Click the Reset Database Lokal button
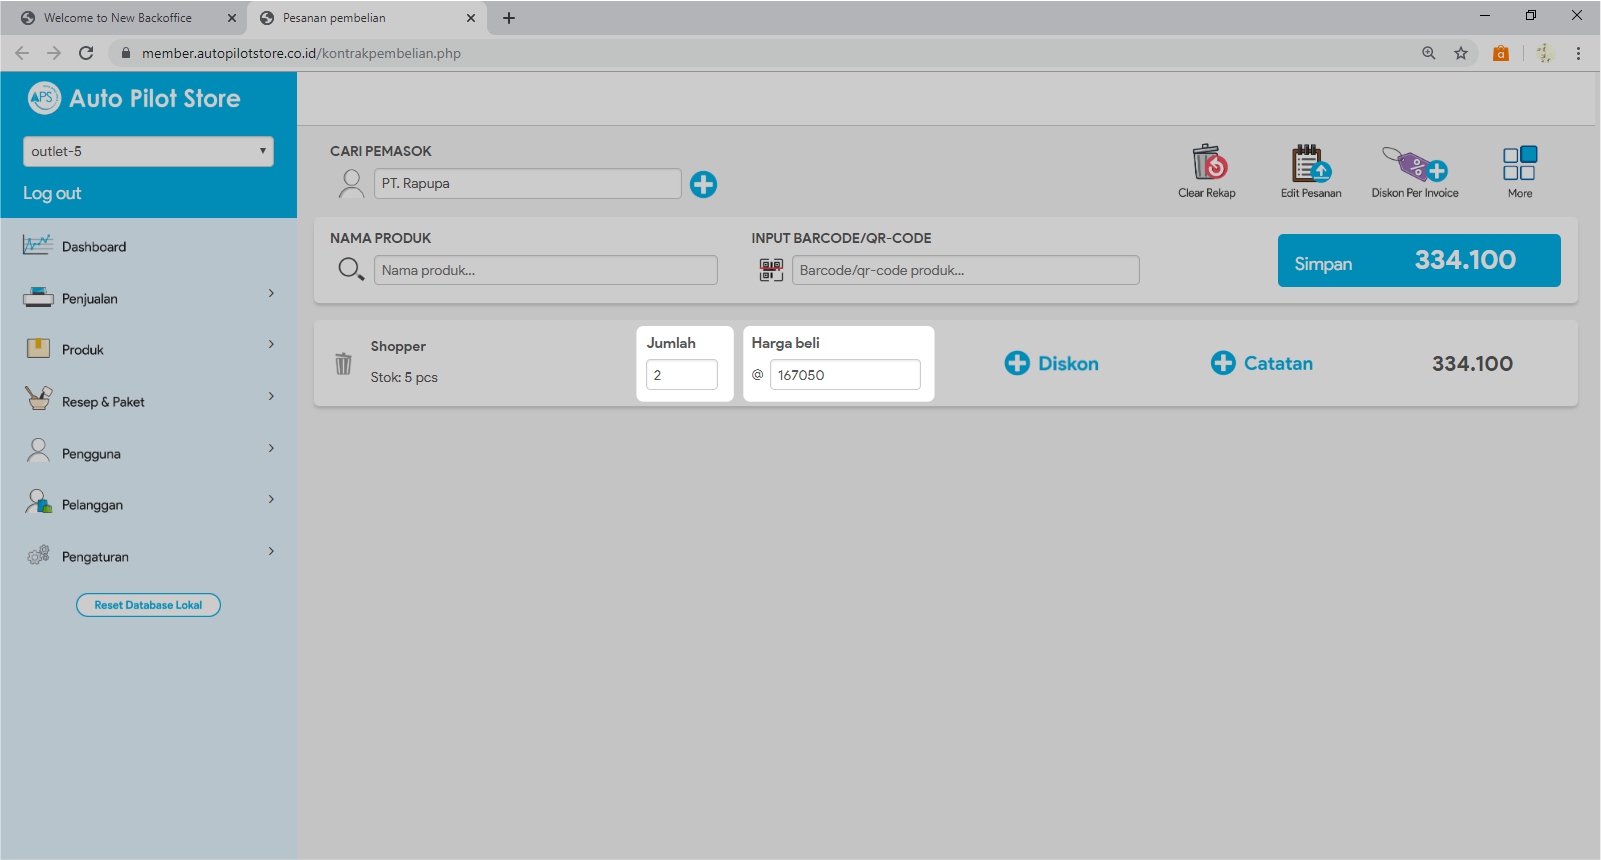This screenshot has width=1601, height=860. click(x=148, y=605)
